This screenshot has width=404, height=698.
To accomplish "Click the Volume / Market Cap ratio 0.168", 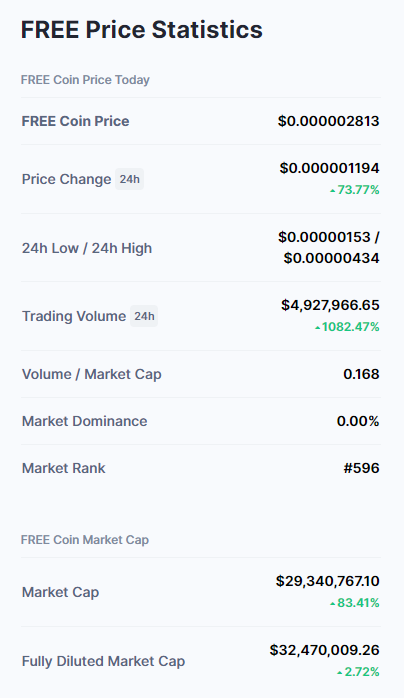I will [x=361, y=374].
